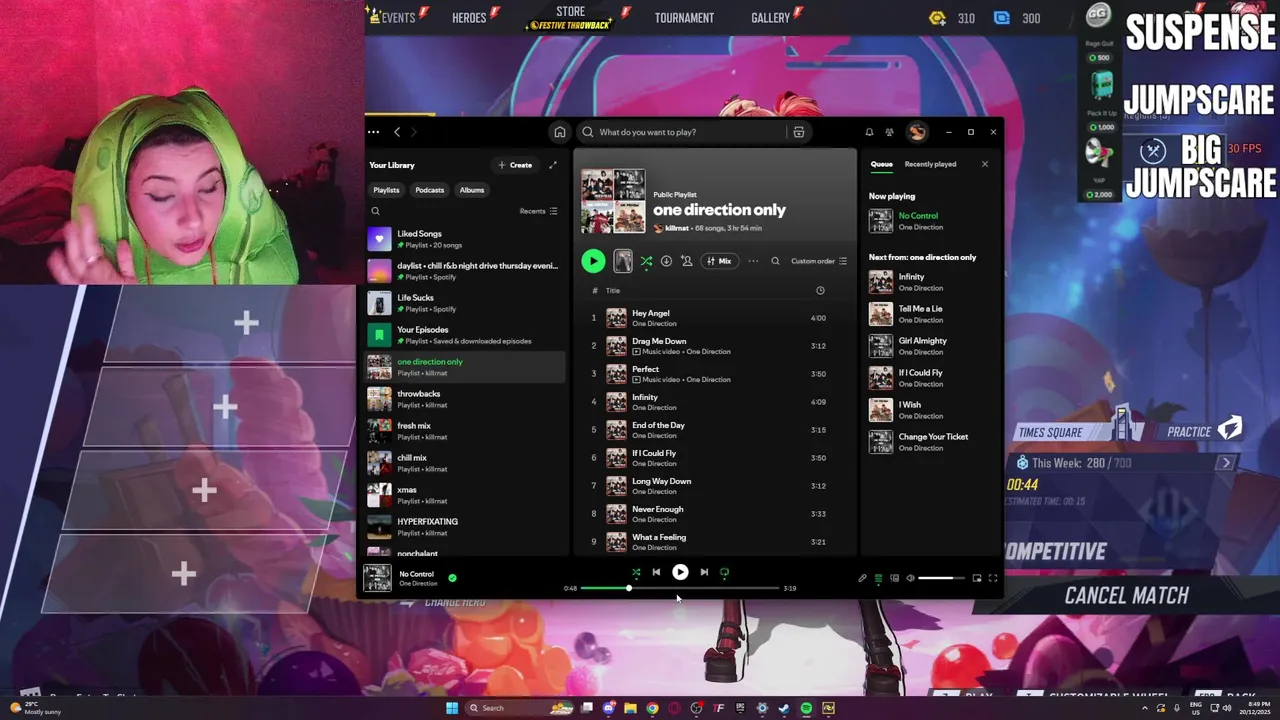Click the player bar Play button
This screenshot has width=1280, height=720.
click(680, 572)
